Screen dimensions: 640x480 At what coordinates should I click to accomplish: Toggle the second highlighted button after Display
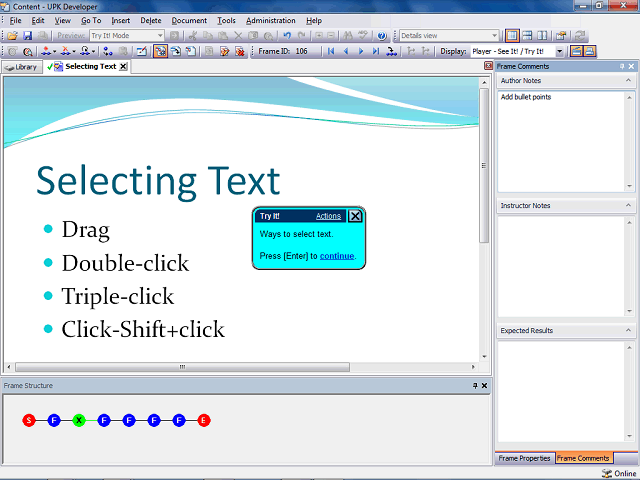point(589,51)
